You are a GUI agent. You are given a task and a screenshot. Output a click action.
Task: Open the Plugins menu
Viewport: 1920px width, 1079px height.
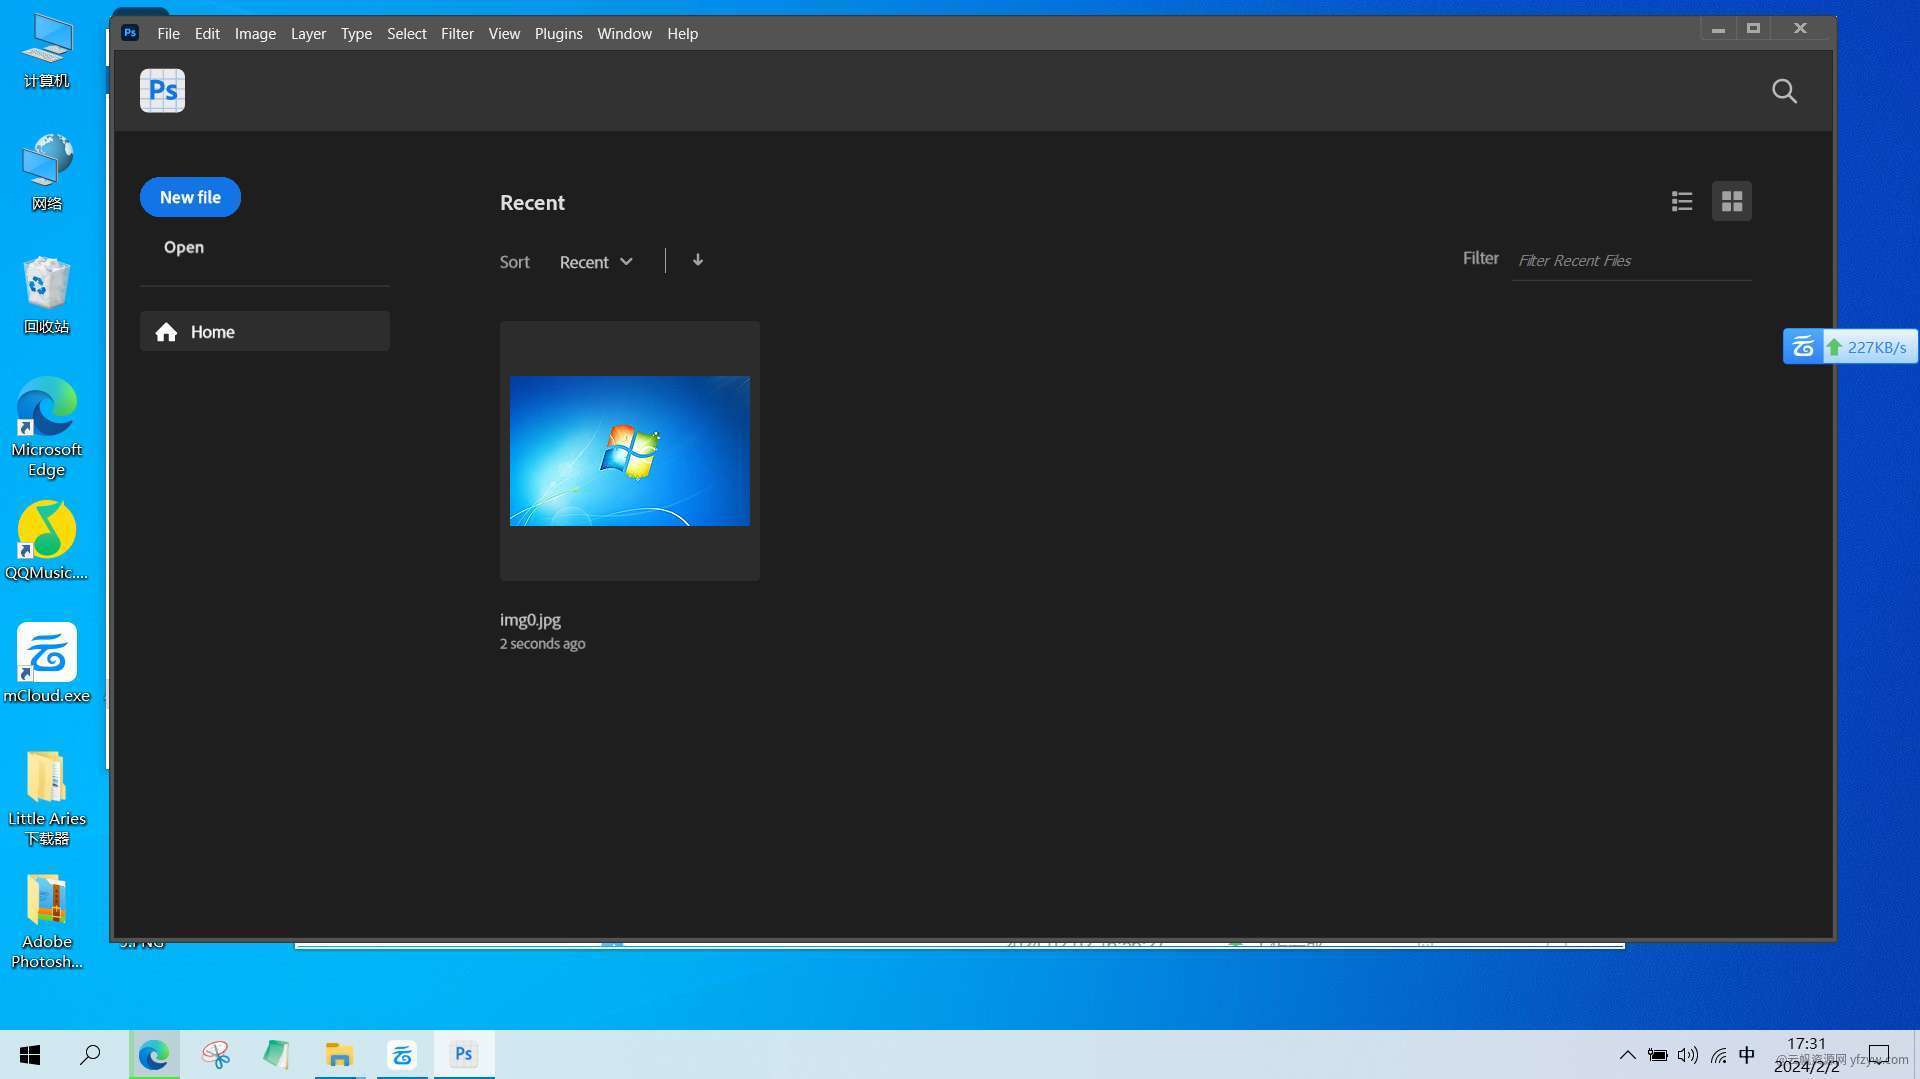click(558, 34)
